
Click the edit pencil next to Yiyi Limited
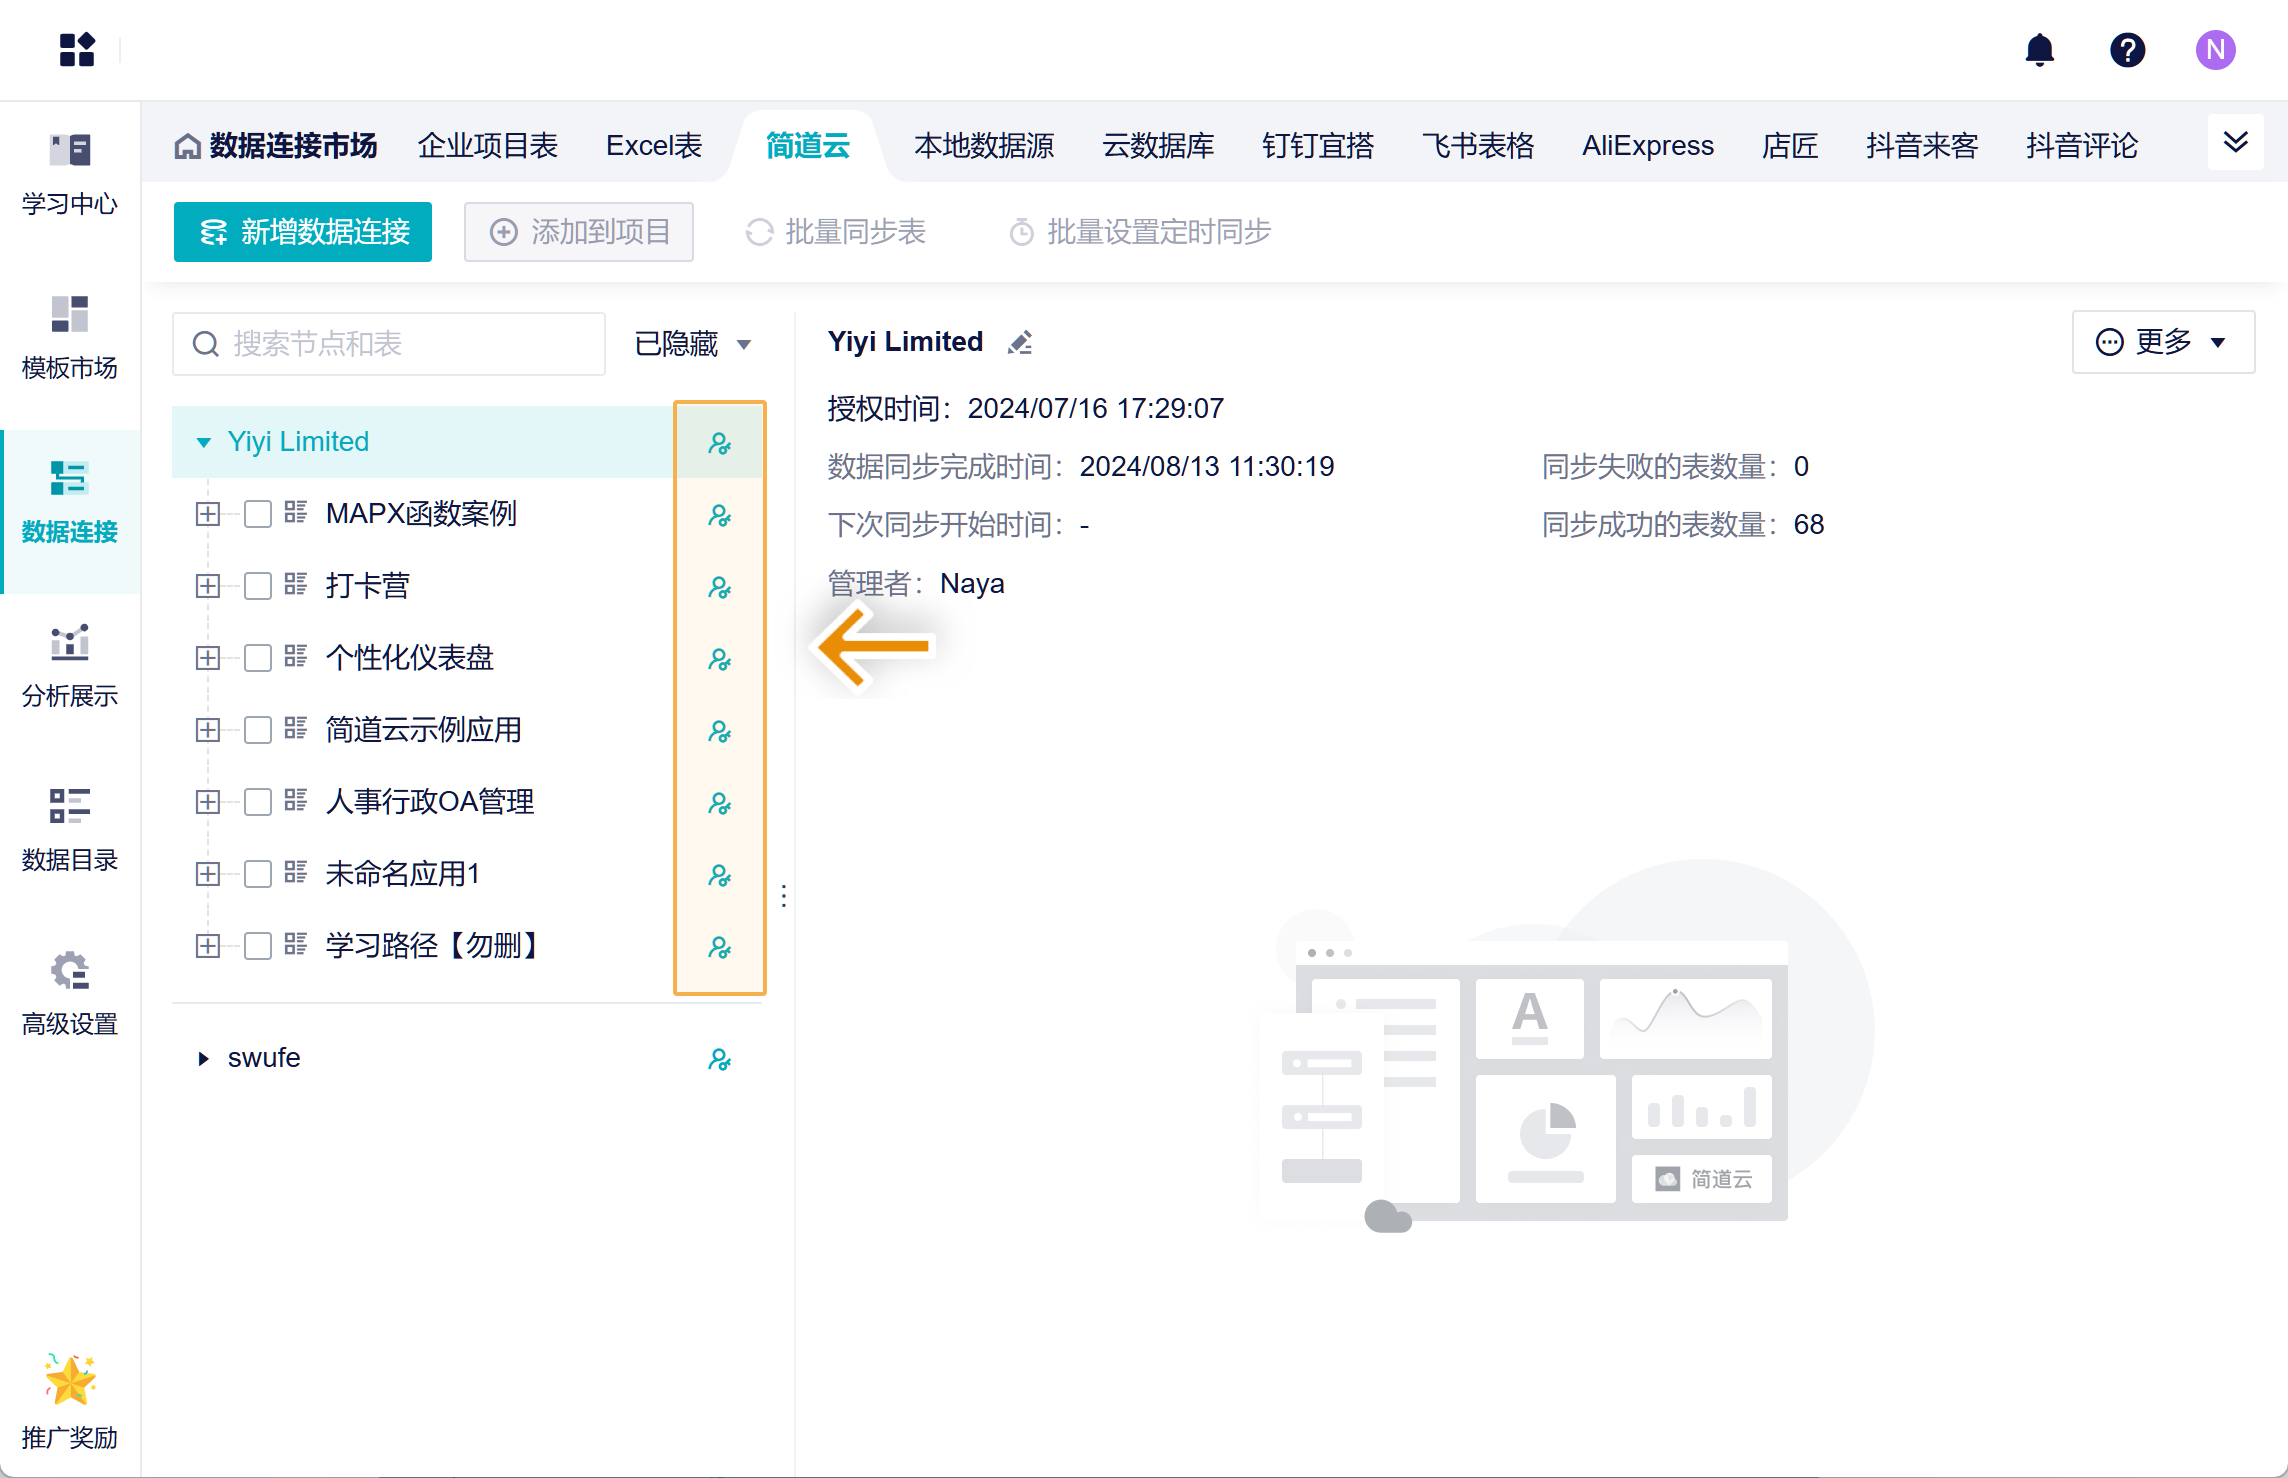(x=1020, y=343)
